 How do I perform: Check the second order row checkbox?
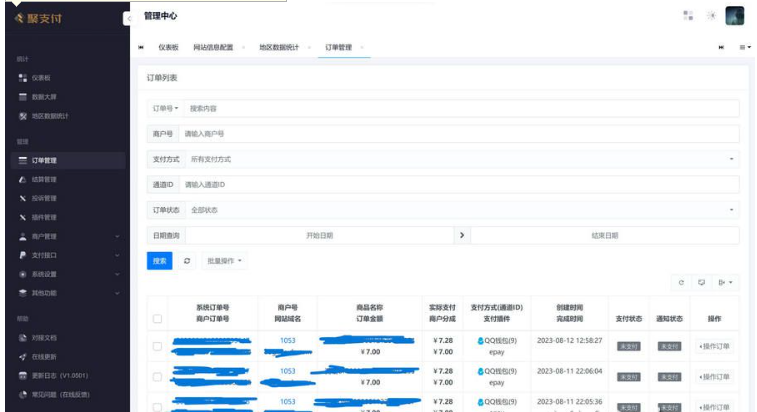click(x=157, y=376)
